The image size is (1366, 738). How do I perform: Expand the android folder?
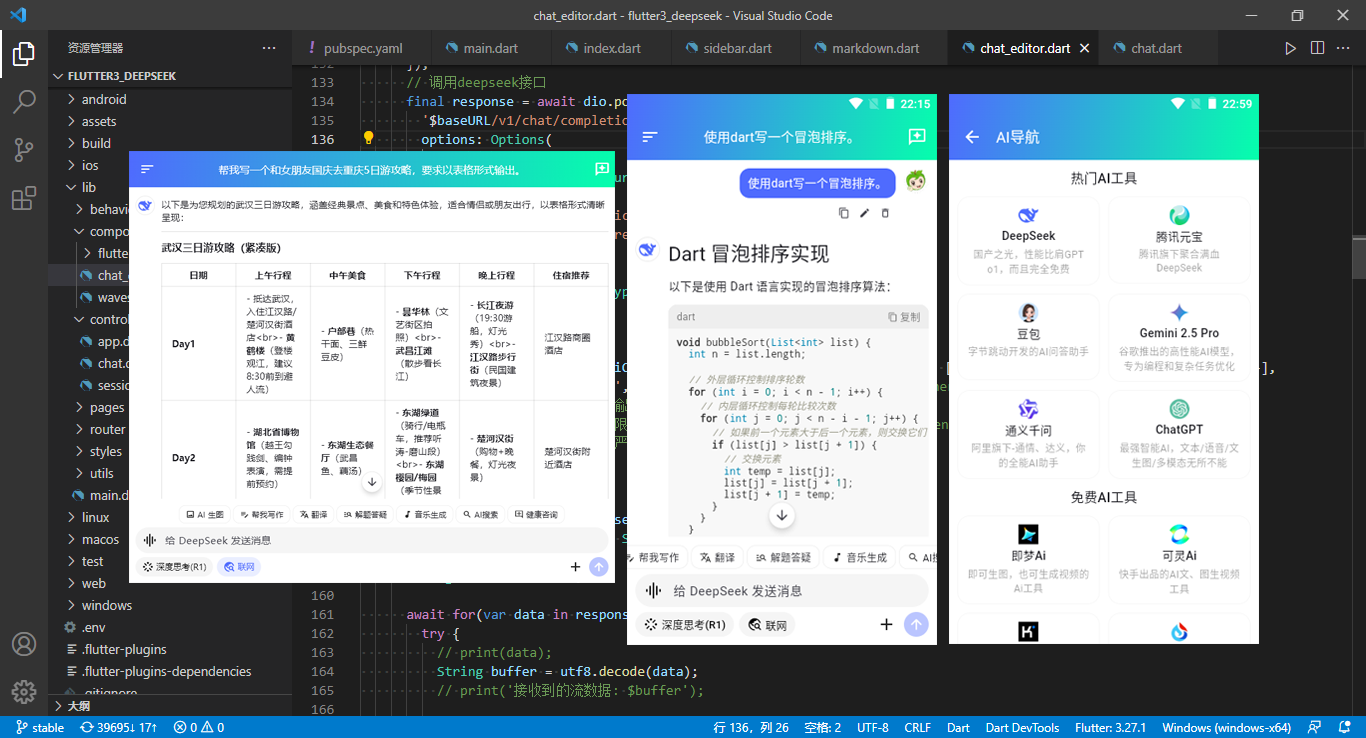(x=104, y=99)
